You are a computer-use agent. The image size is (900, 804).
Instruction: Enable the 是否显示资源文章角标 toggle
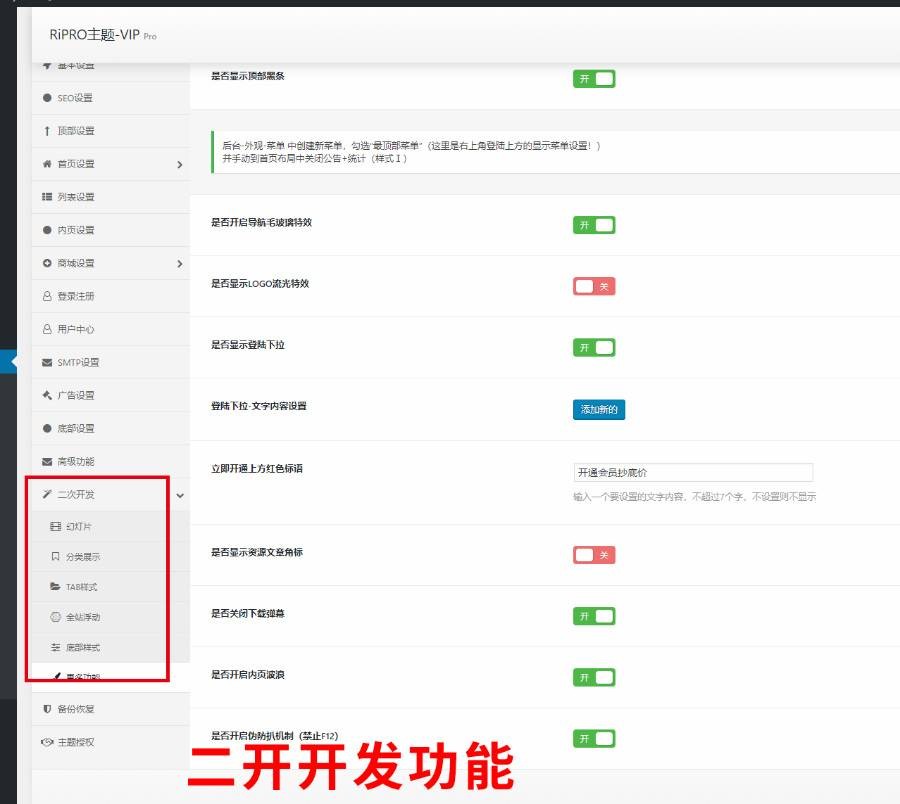click(593, 555)
